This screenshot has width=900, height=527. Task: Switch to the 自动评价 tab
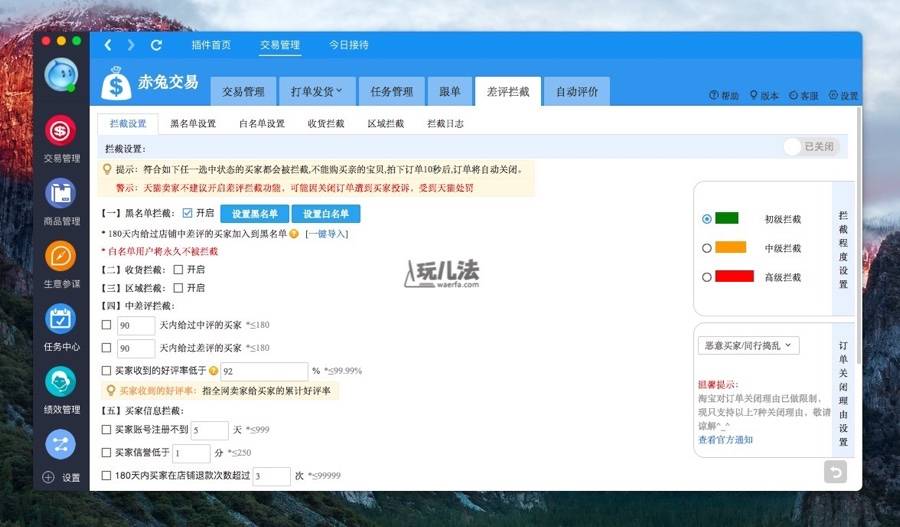[x=577, y=91]
